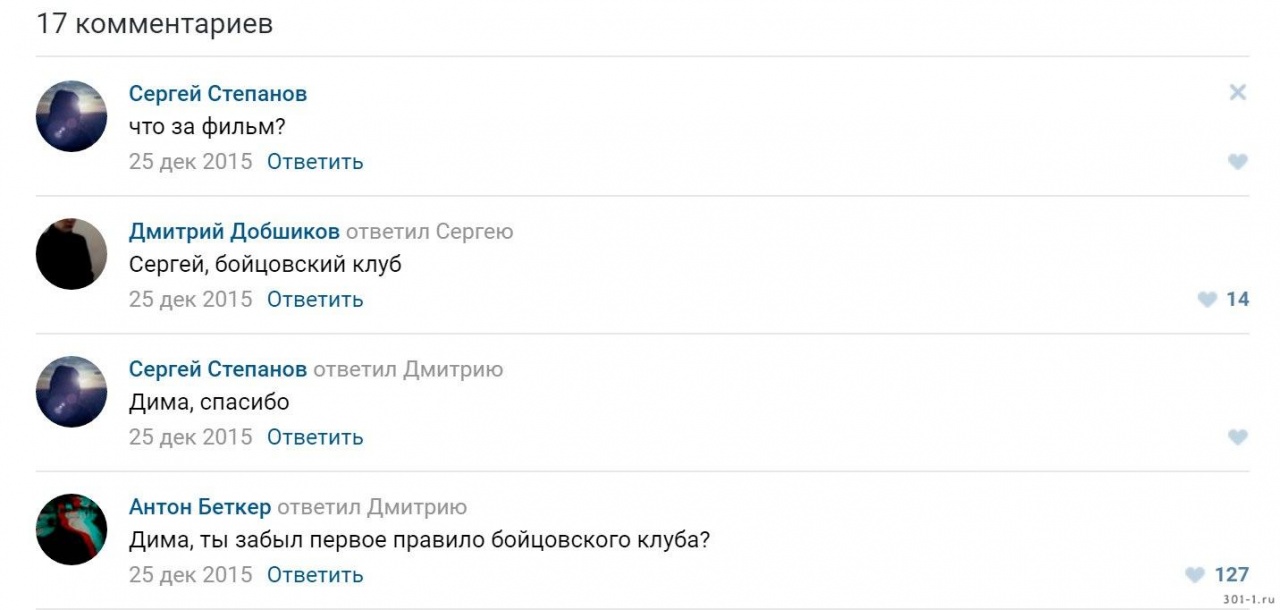Delete first comment using the X icon
Viewport: 1280px width, 610px height.
pos(1237,93)
